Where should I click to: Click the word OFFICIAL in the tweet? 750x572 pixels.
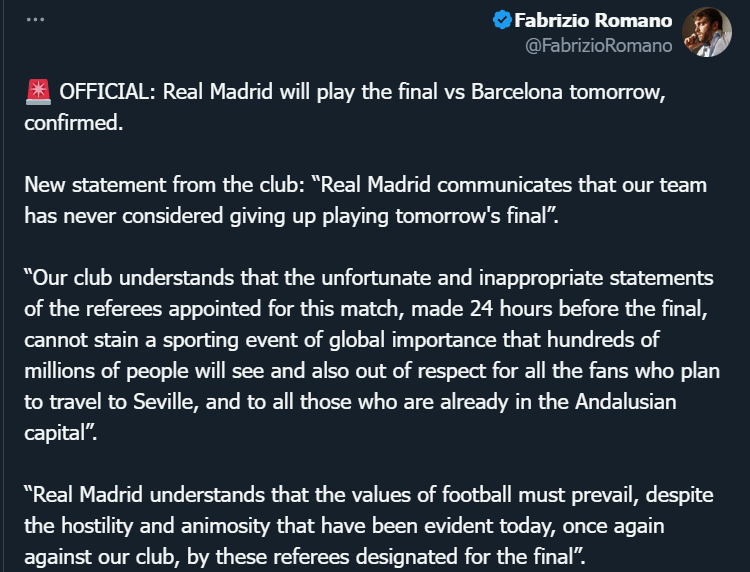click(x=104, y=91)
